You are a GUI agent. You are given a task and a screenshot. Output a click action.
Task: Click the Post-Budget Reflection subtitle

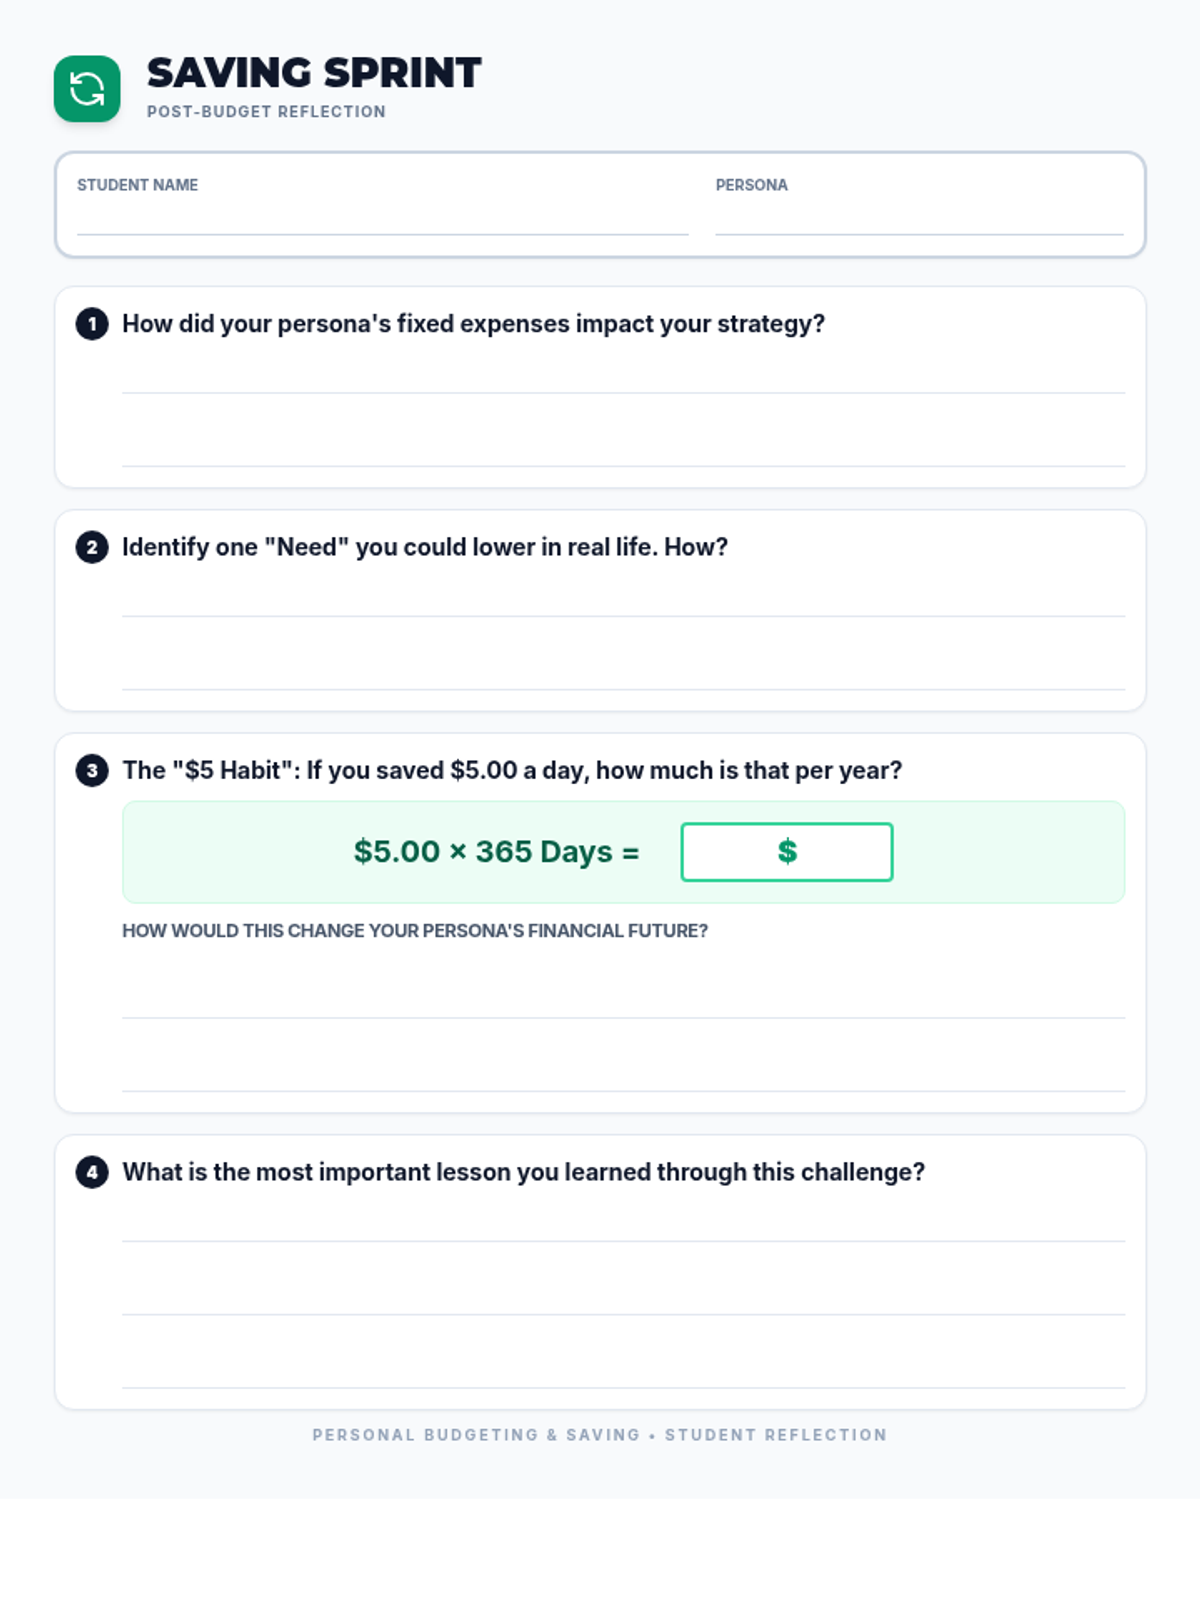[266, 112]
